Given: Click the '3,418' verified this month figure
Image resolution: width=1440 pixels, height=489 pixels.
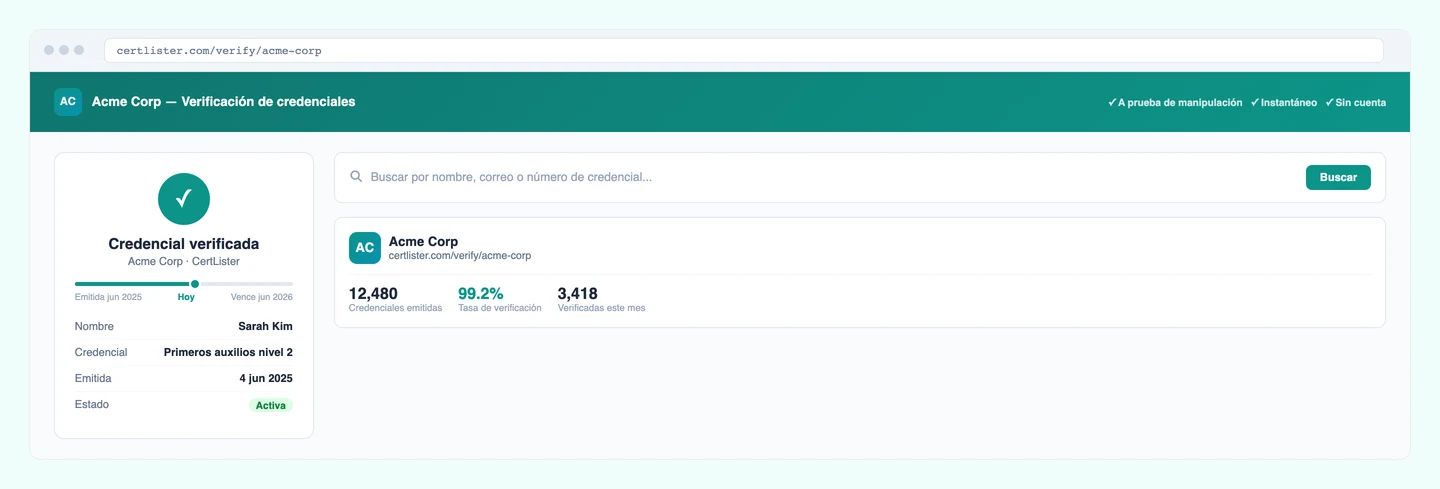Looking at the screenshot, I should (x=577, y=293).
